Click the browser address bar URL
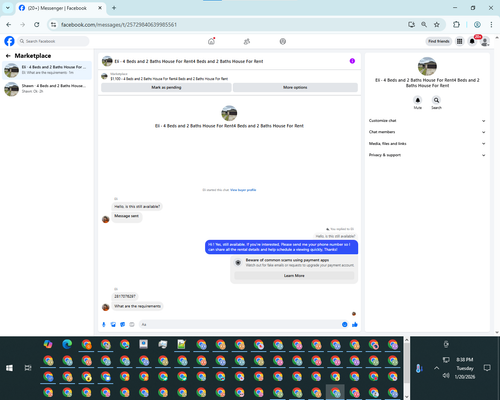Viewport: 500px width, 400px height. click(x=119, y=25)
